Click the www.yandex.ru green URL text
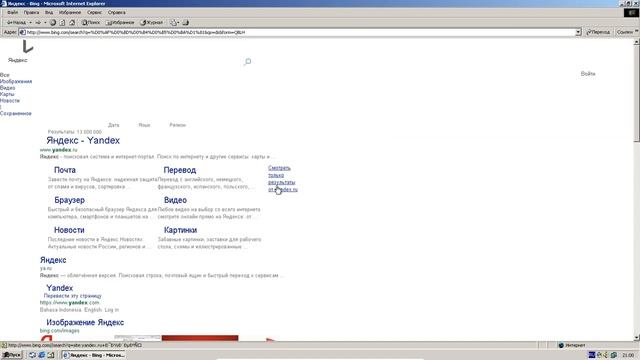The width and height of the screenshot is (640, 360). (58, 150)
